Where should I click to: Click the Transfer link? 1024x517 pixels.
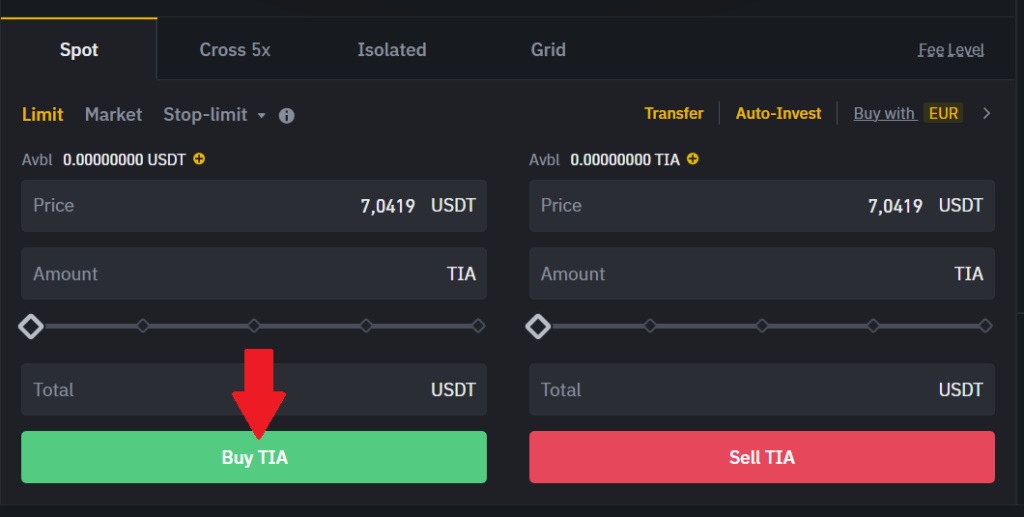[x=674, y=114]
